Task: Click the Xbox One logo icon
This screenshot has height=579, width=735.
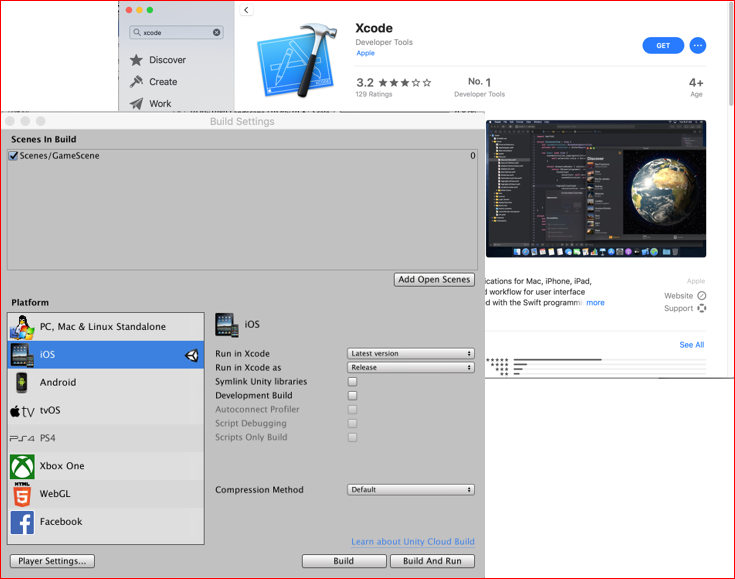Action: click(x=22, y=466)
